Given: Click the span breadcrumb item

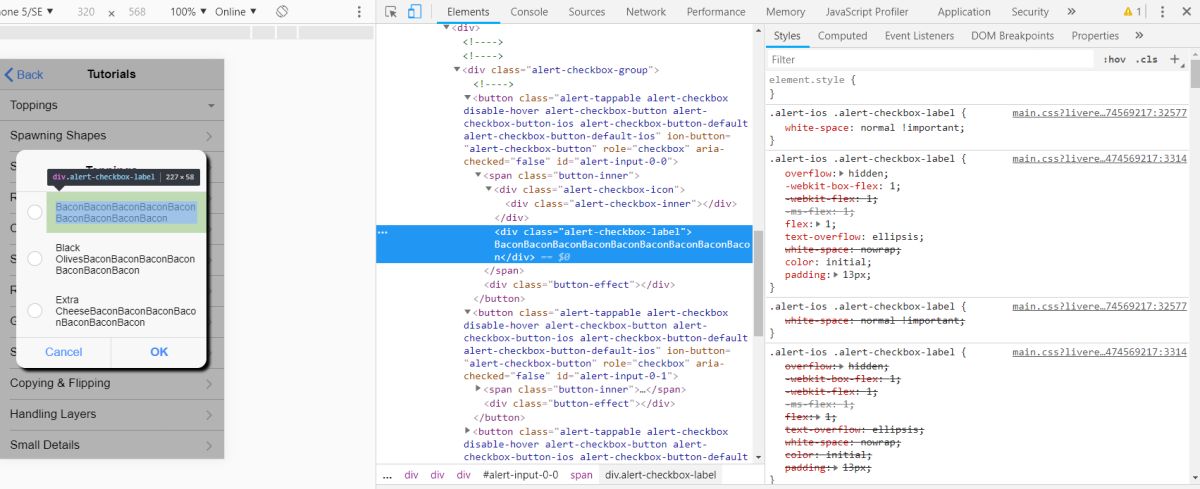Looking at the screenshot, I should click(x=581, y=475).
